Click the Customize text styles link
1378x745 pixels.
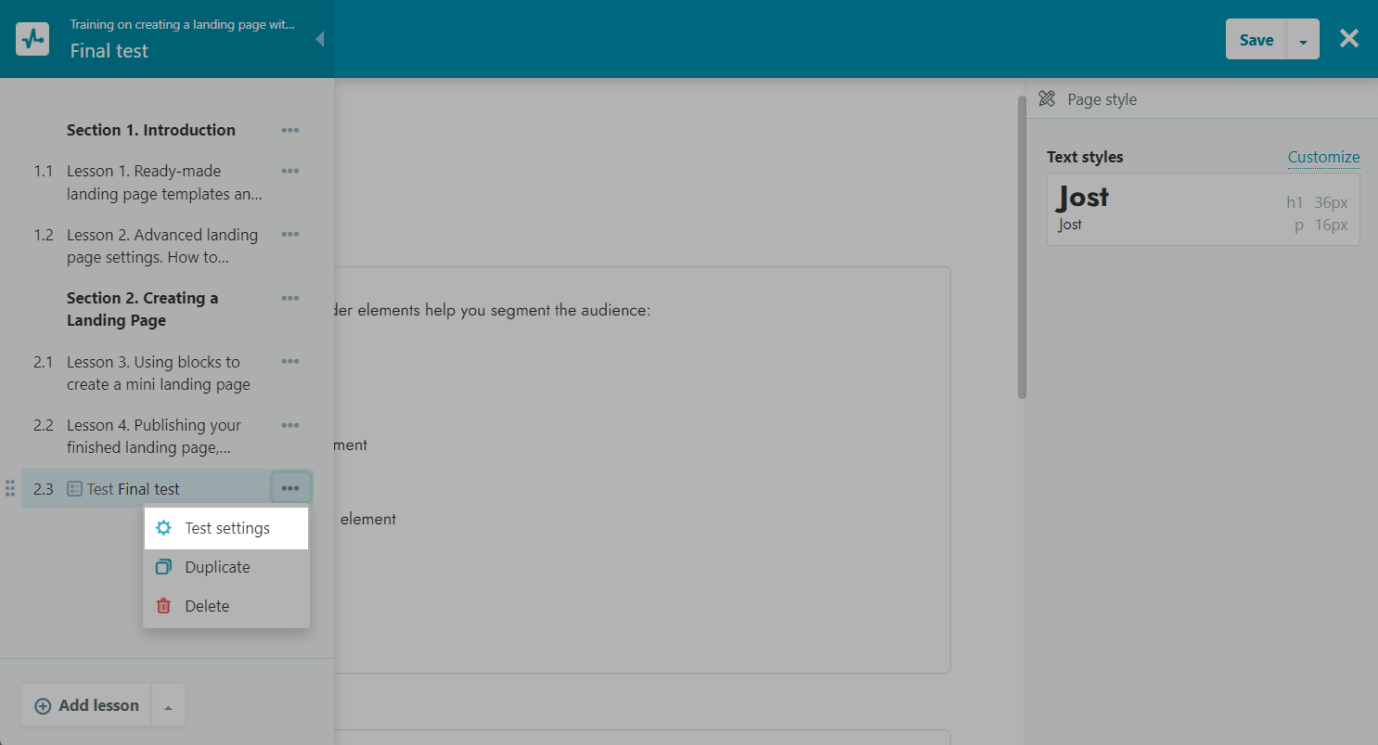[x=1324, y=157]
